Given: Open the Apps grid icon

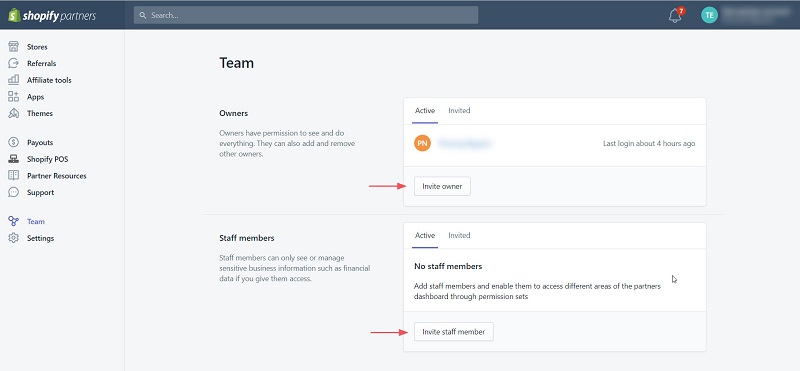Looking at the screenshot, I should pos(14,96).
